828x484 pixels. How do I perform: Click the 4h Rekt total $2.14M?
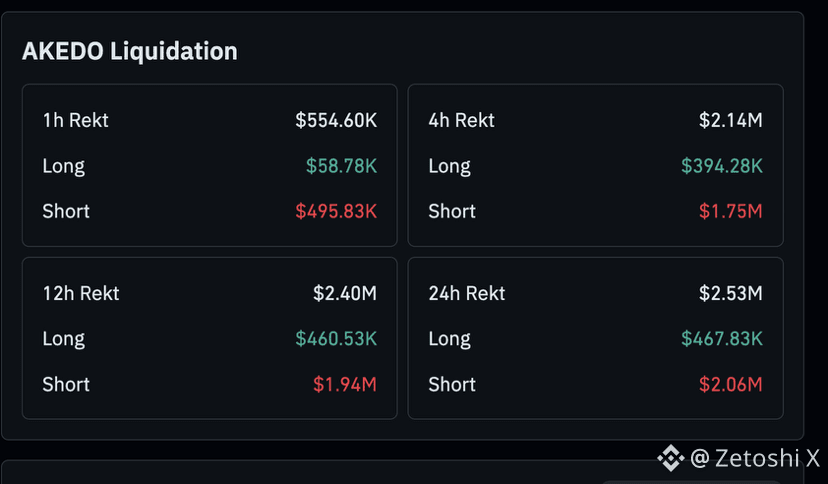(731, 120)
